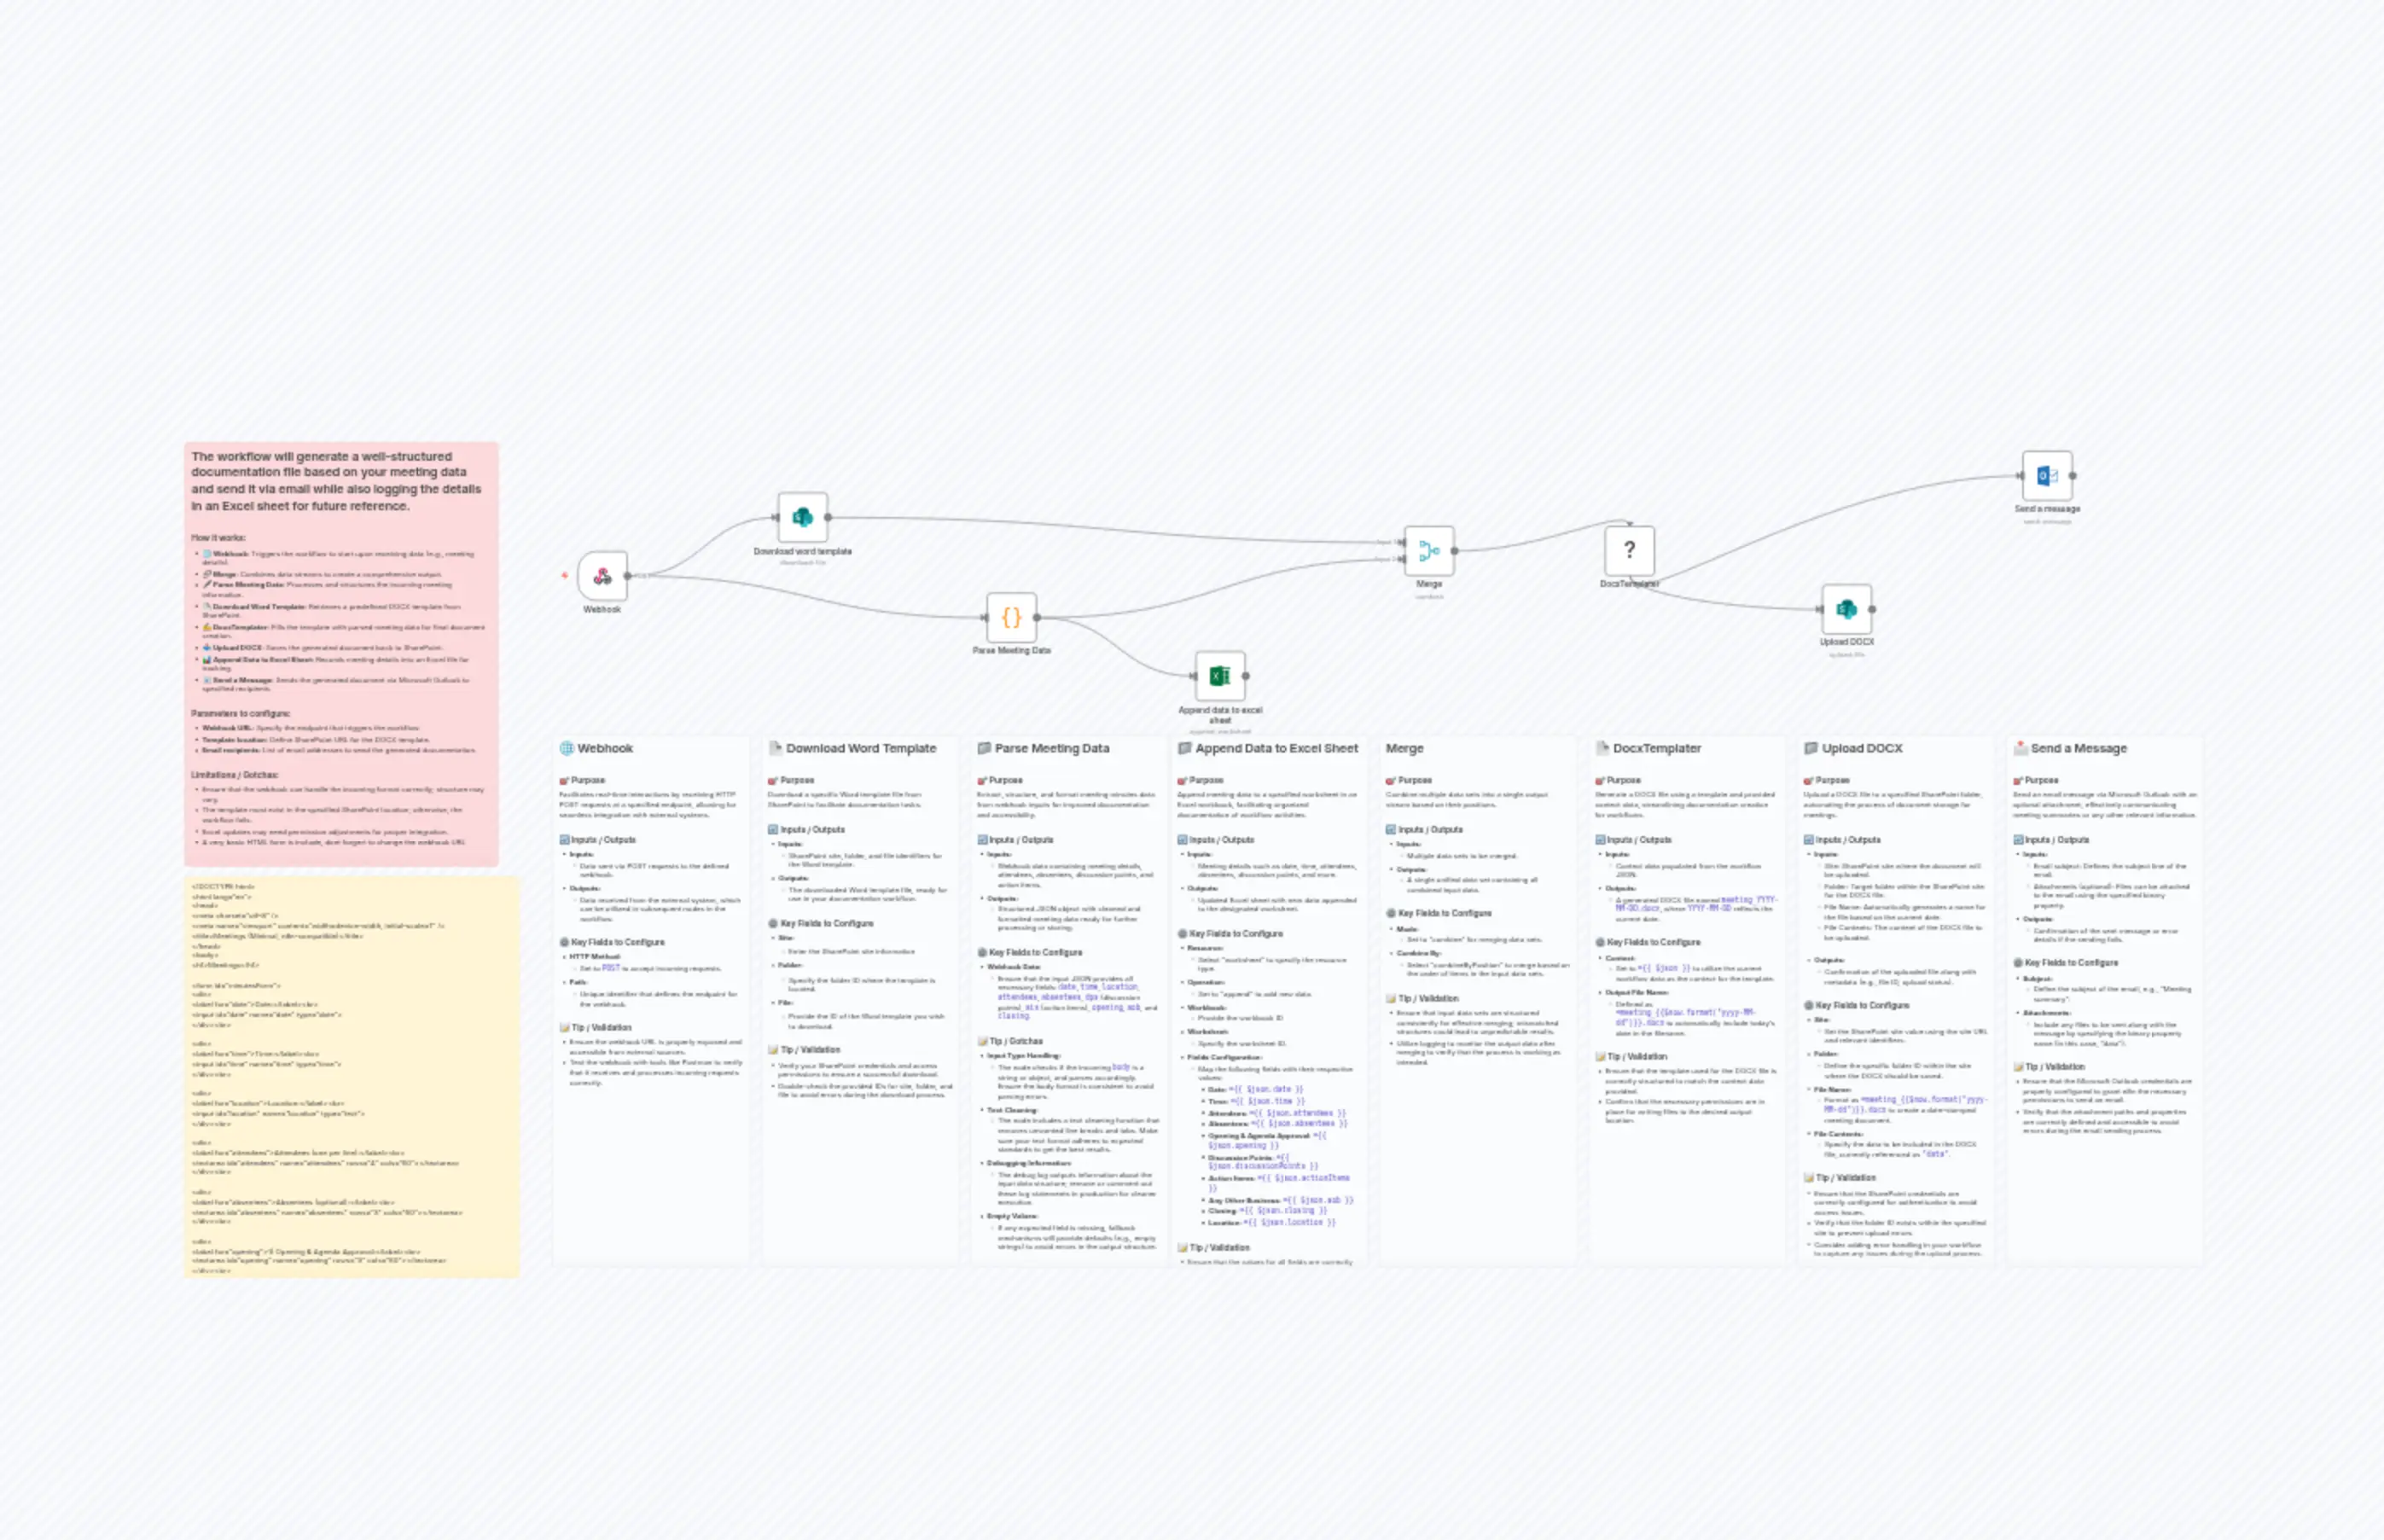Click the document icon beside Download Word Template heading
Viewport: 2384px width, 1540px height.
coord(777,747)
